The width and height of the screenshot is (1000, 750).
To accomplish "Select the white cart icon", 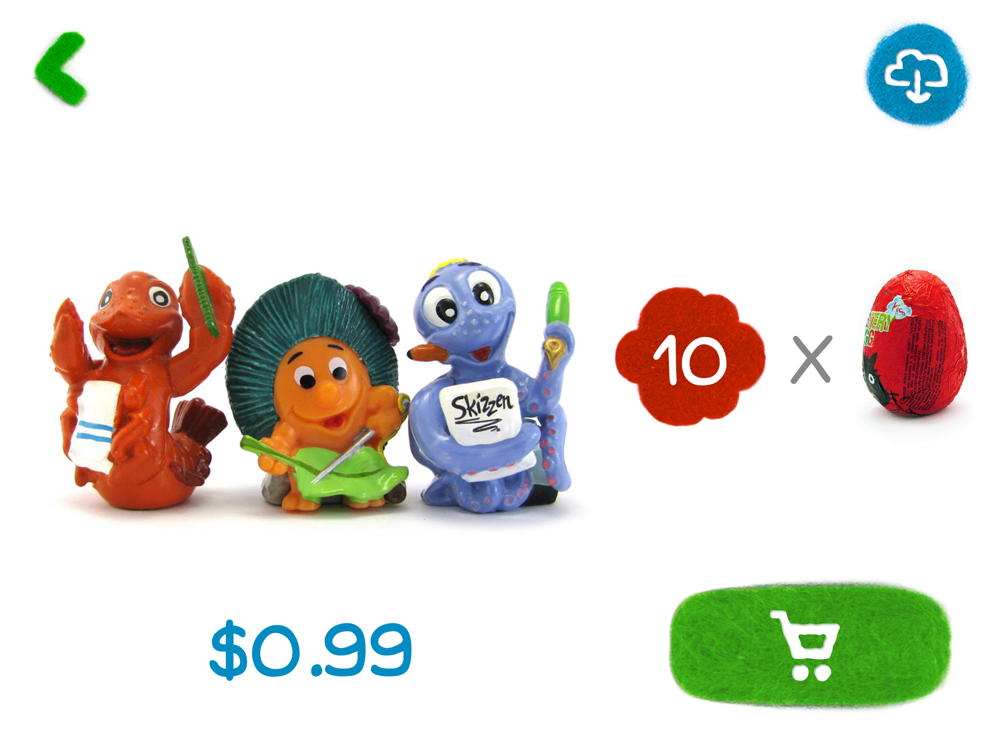I will pyautogui.click(x=805, y=645).
